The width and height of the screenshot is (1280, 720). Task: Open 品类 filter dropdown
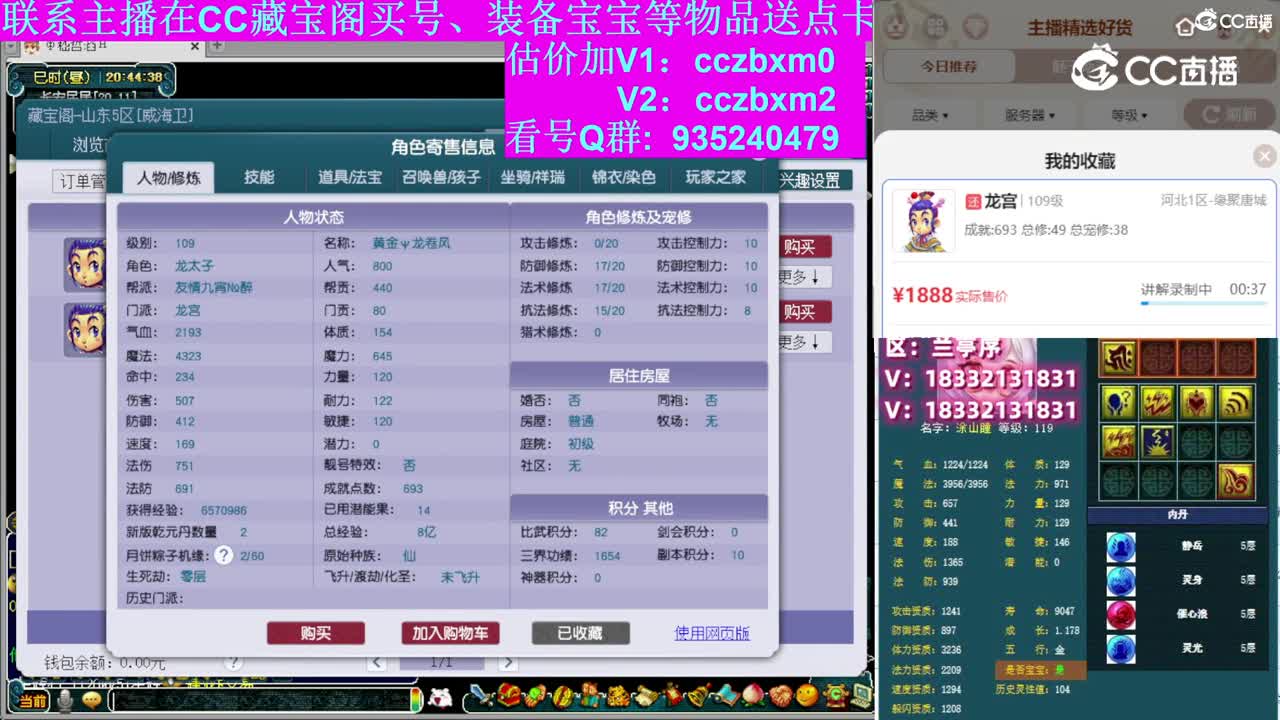(x=930, y=115)
